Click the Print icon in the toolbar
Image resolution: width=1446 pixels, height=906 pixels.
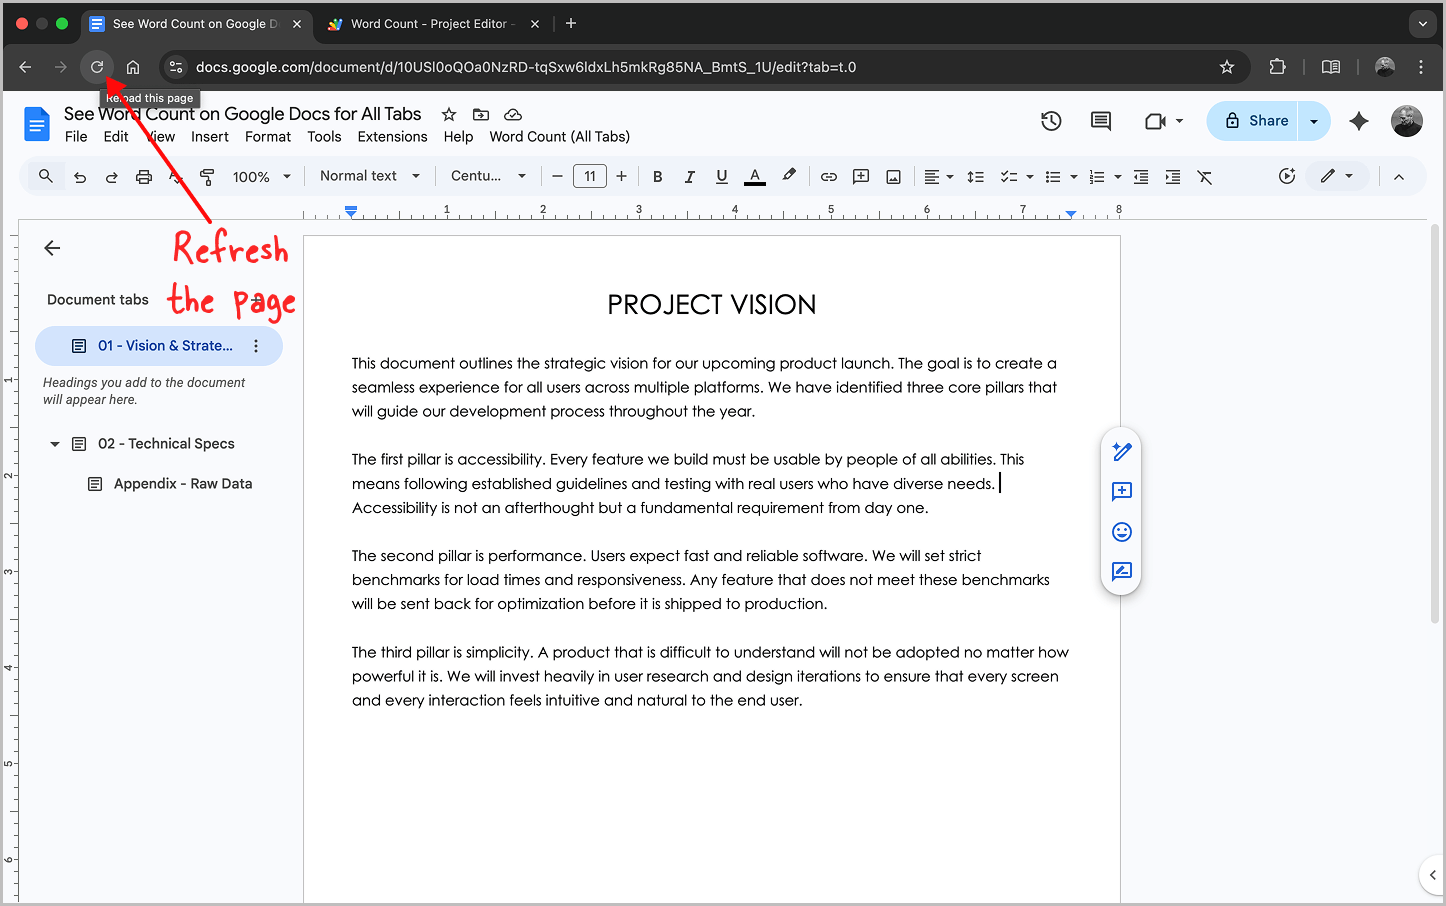[x=143, y=175]
